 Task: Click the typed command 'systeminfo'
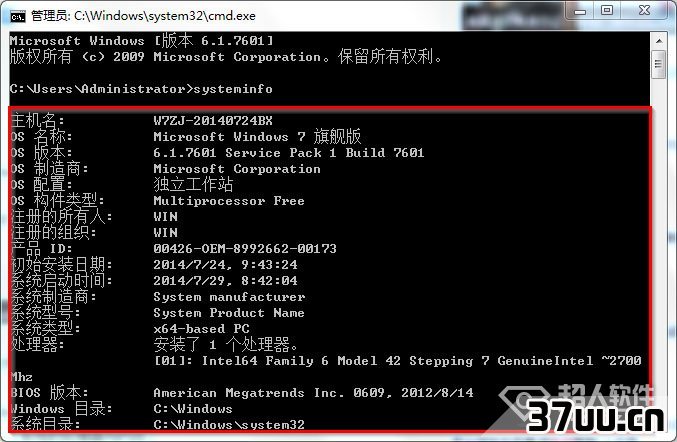[233, 89]
